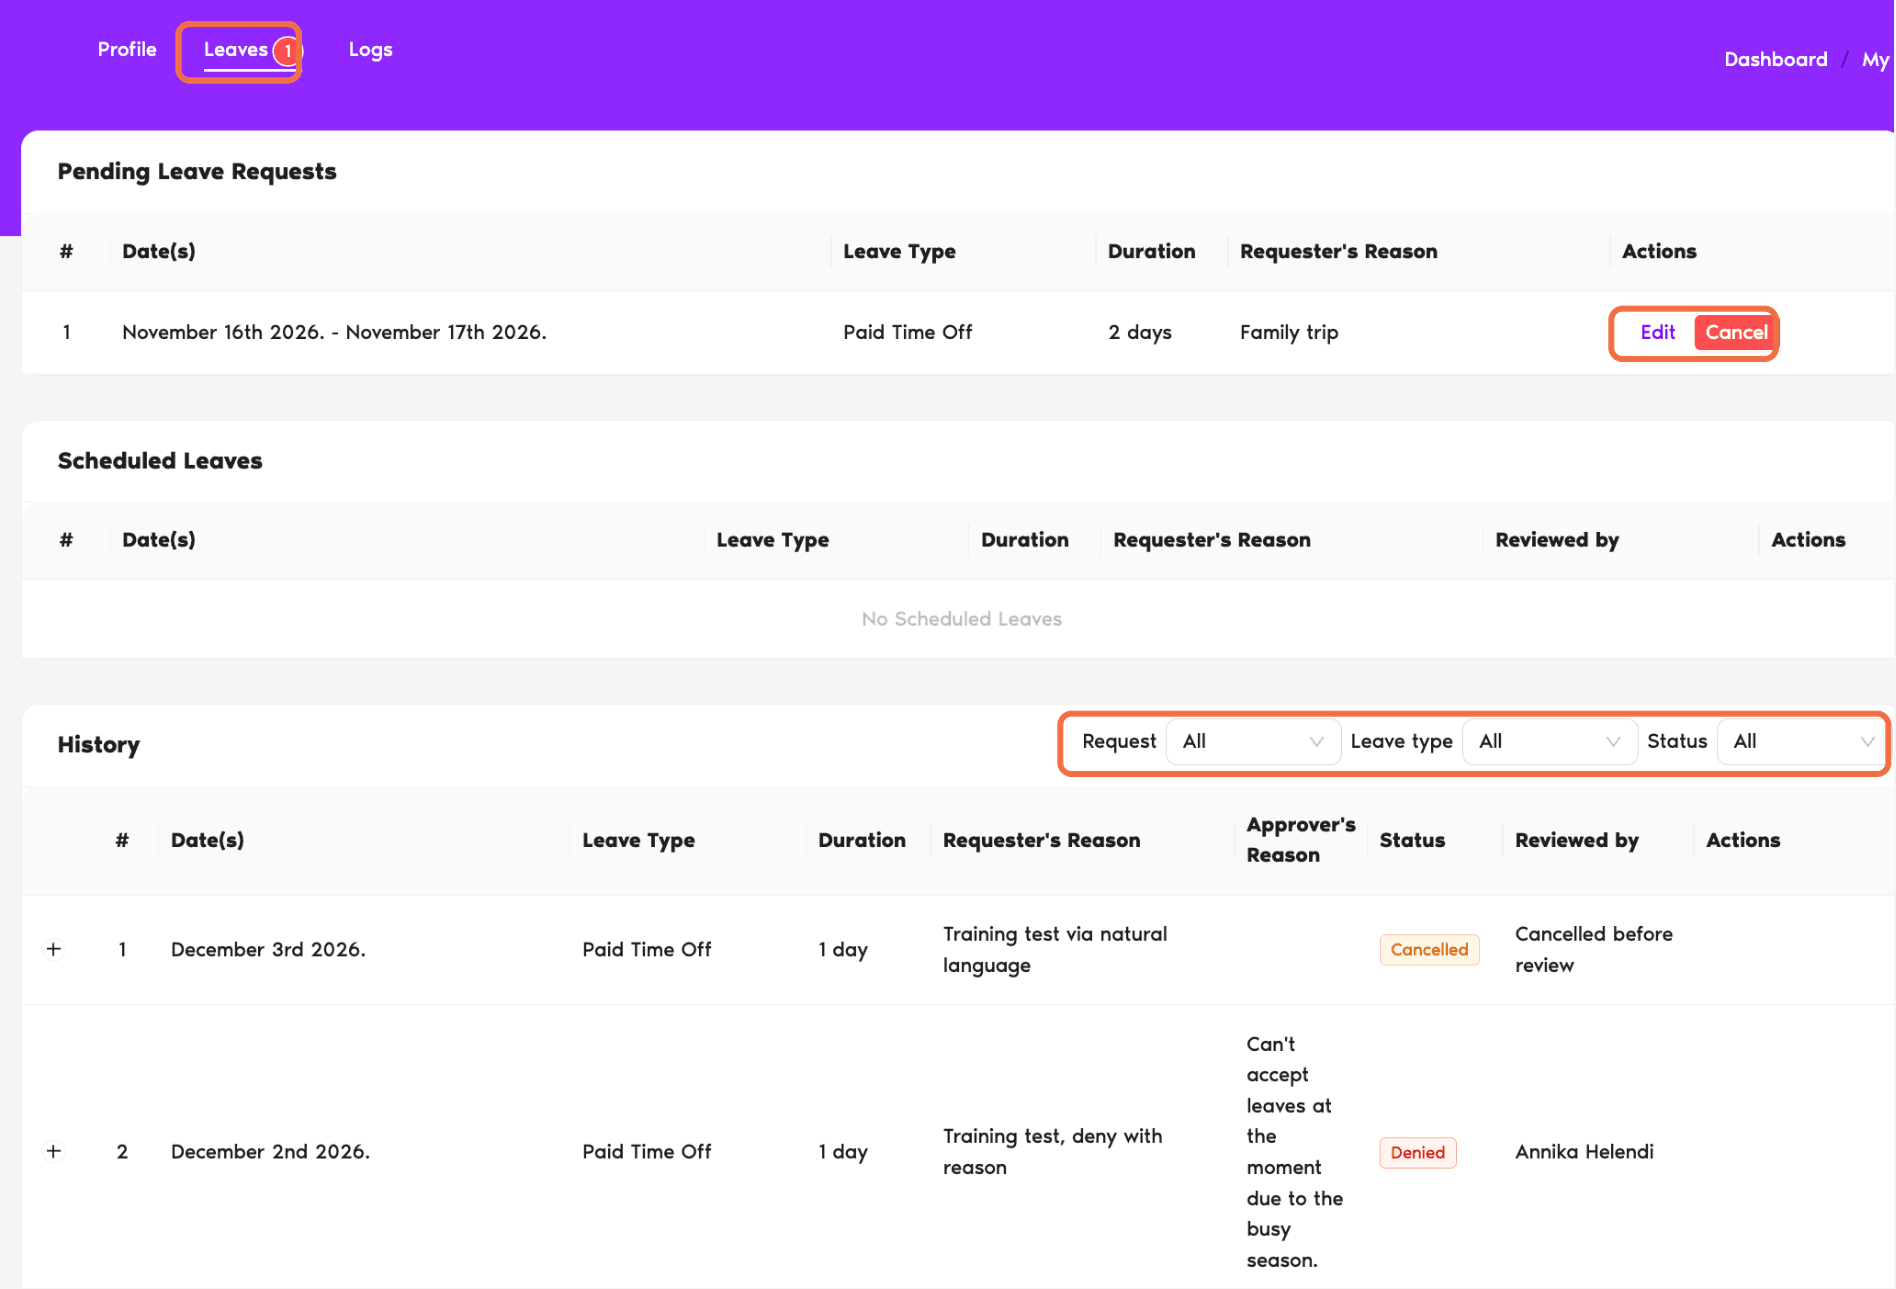This screenshot has height=1289, width=1896.
Task: Click the Leaves notification badge
Action: coord(287,50)
